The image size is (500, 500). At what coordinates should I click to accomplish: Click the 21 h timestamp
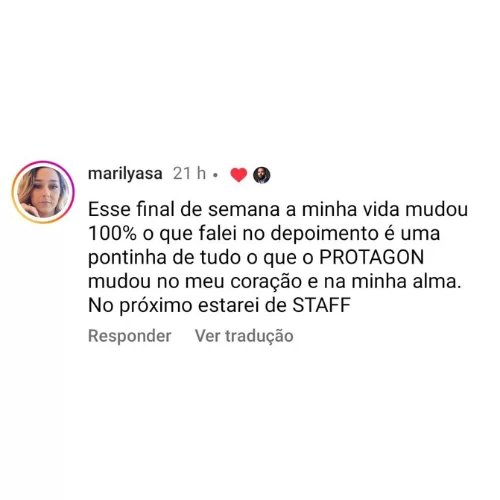189,173
